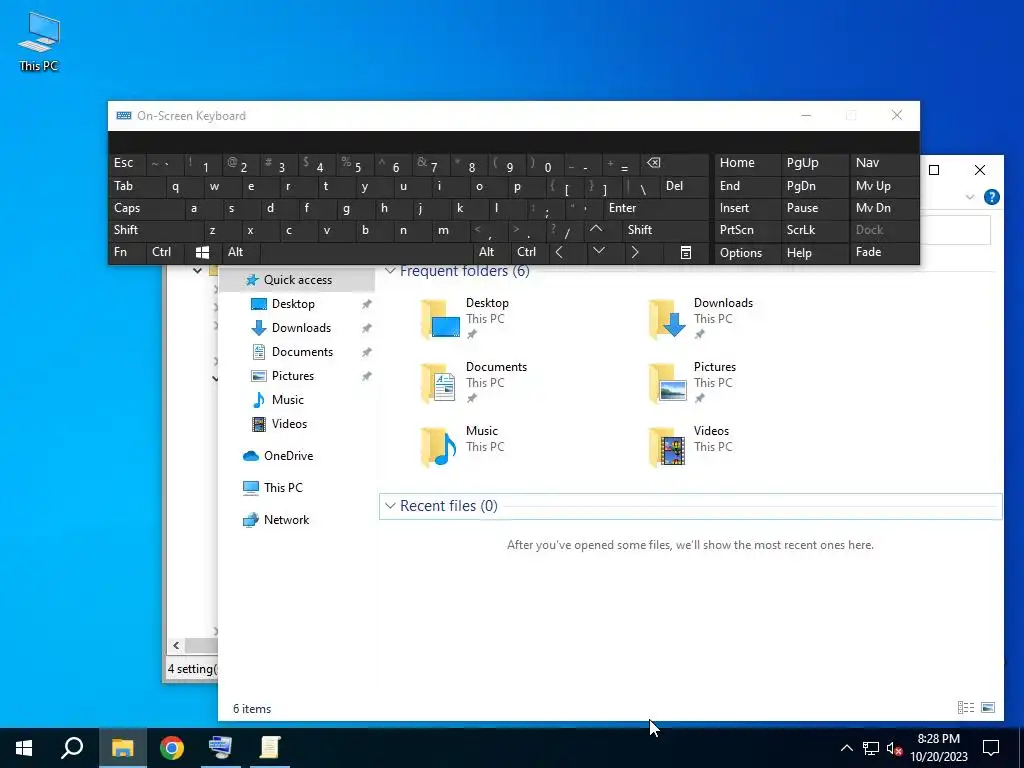Select Quick access in navigation pane
This screenshot has width=1024, height=768.
(x=297, y=280)
